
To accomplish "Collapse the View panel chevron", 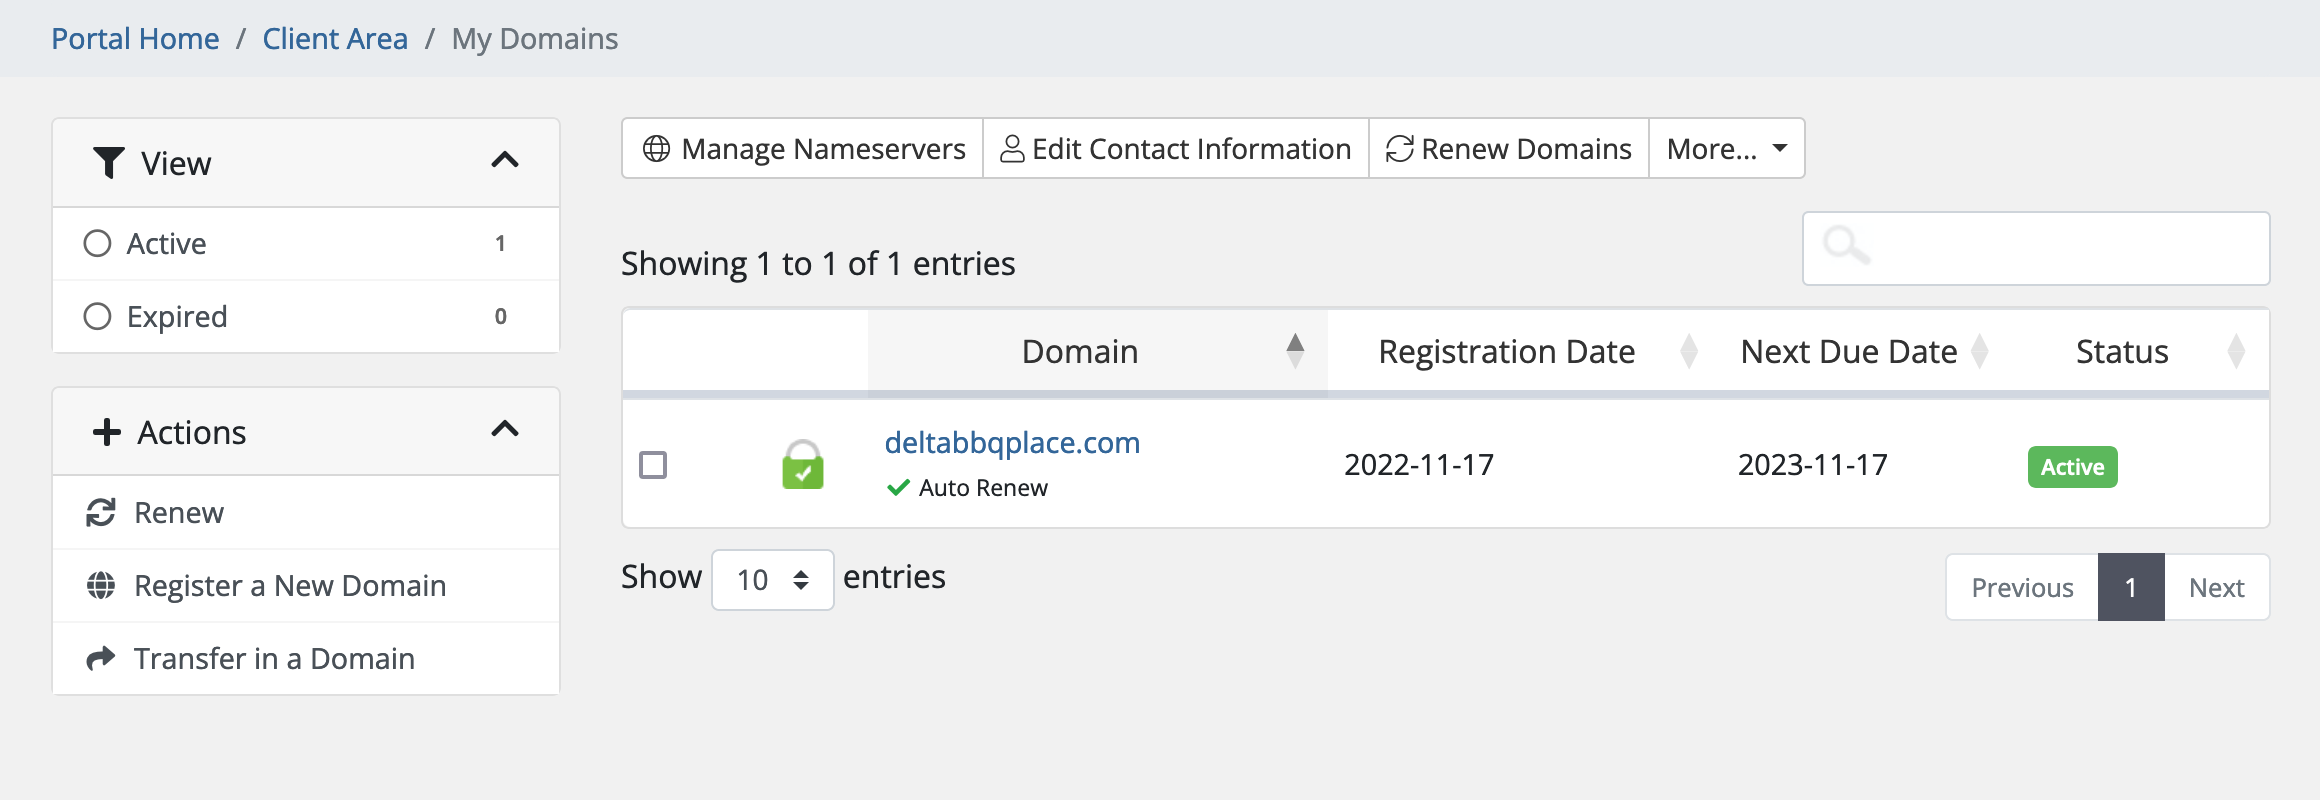I will (505, 160).
